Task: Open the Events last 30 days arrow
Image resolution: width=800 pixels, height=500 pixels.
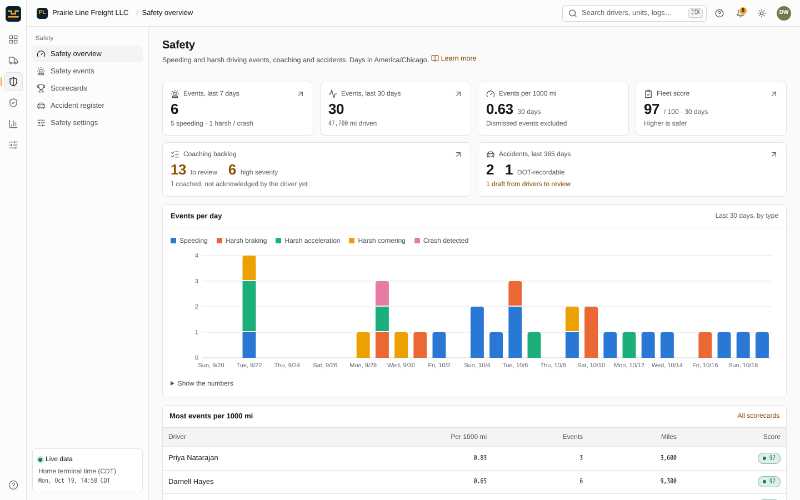Action: click(458, 94)
